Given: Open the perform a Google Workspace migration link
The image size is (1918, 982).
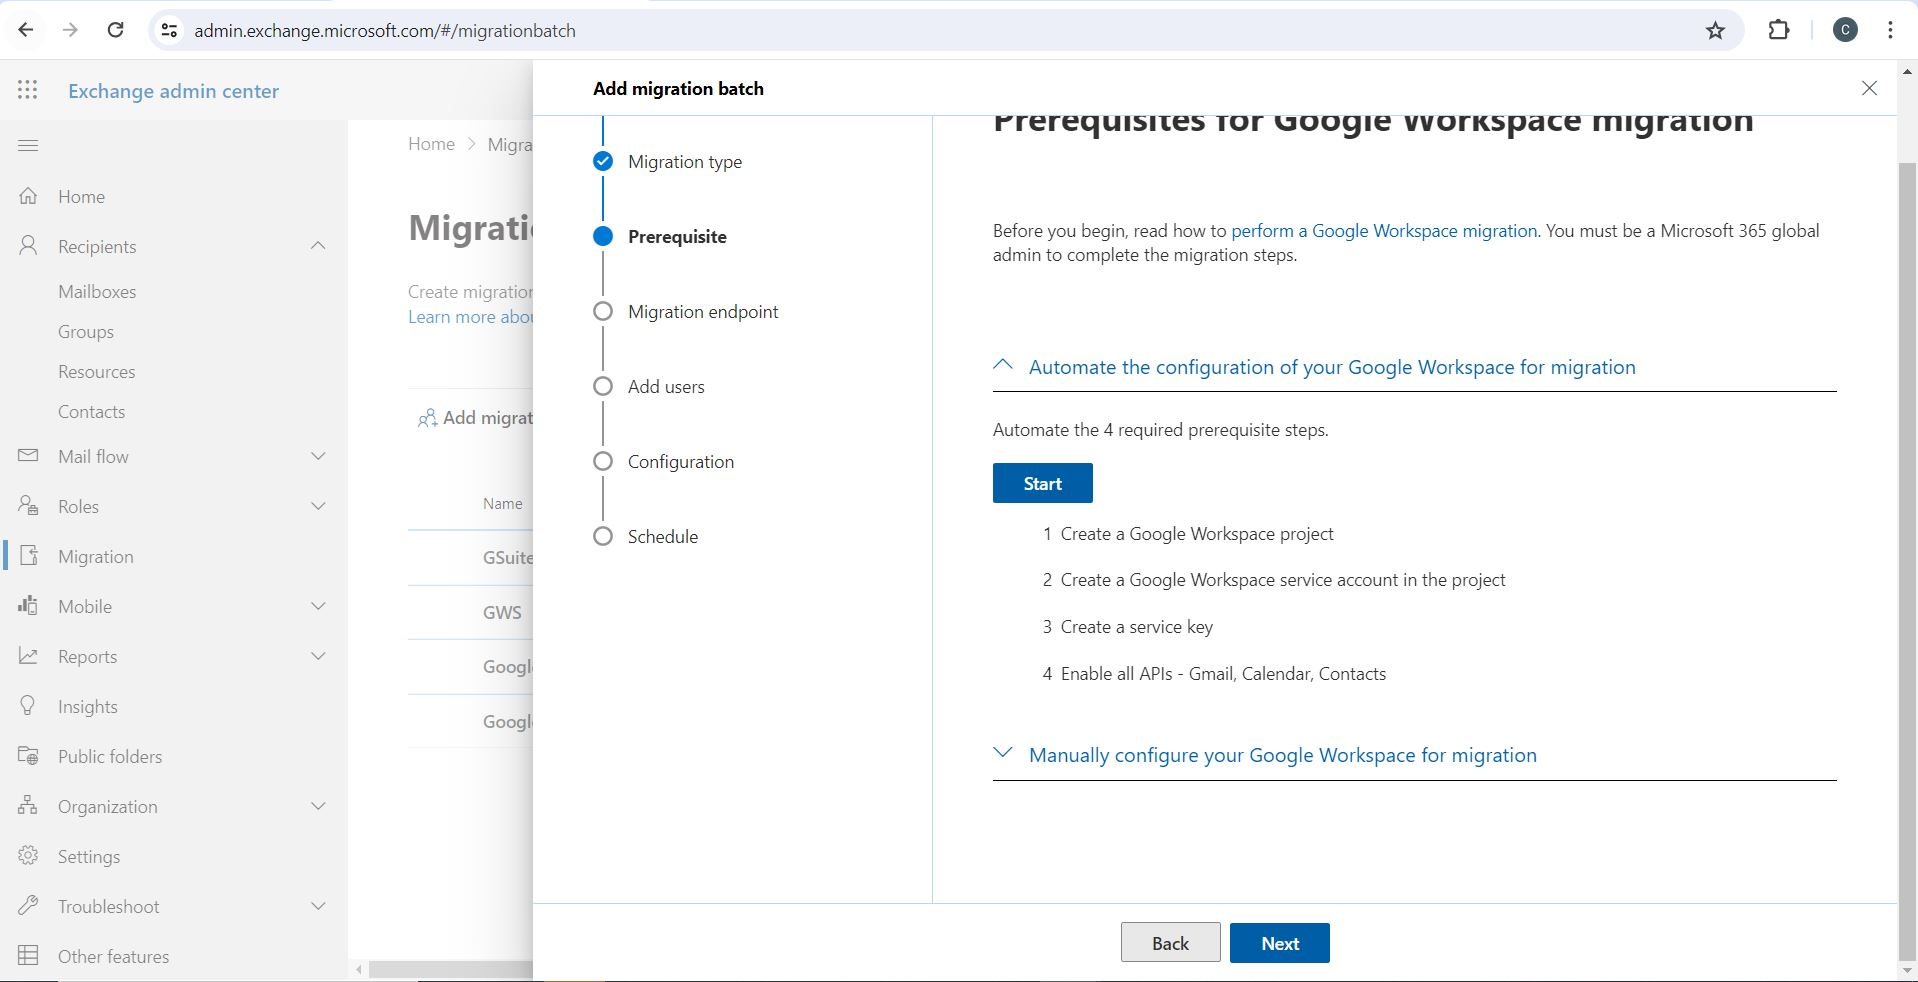Looking at the screenshot, I should (1384, 231).
